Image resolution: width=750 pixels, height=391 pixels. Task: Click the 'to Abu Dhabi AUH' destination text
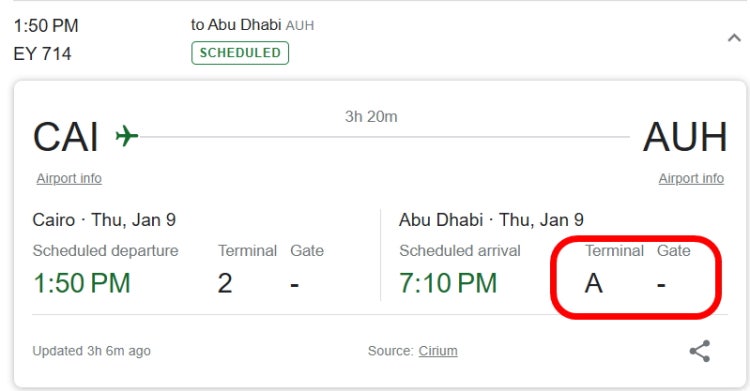click(x=253, y=25)
